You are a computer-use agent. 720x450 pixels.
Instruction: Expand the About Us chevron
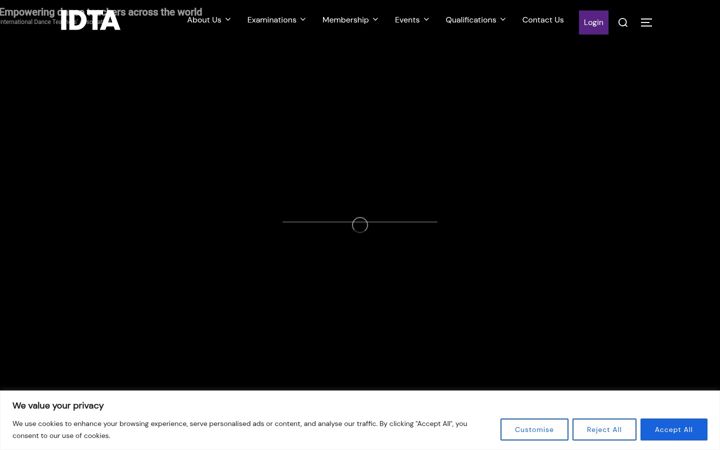(228, 19)
